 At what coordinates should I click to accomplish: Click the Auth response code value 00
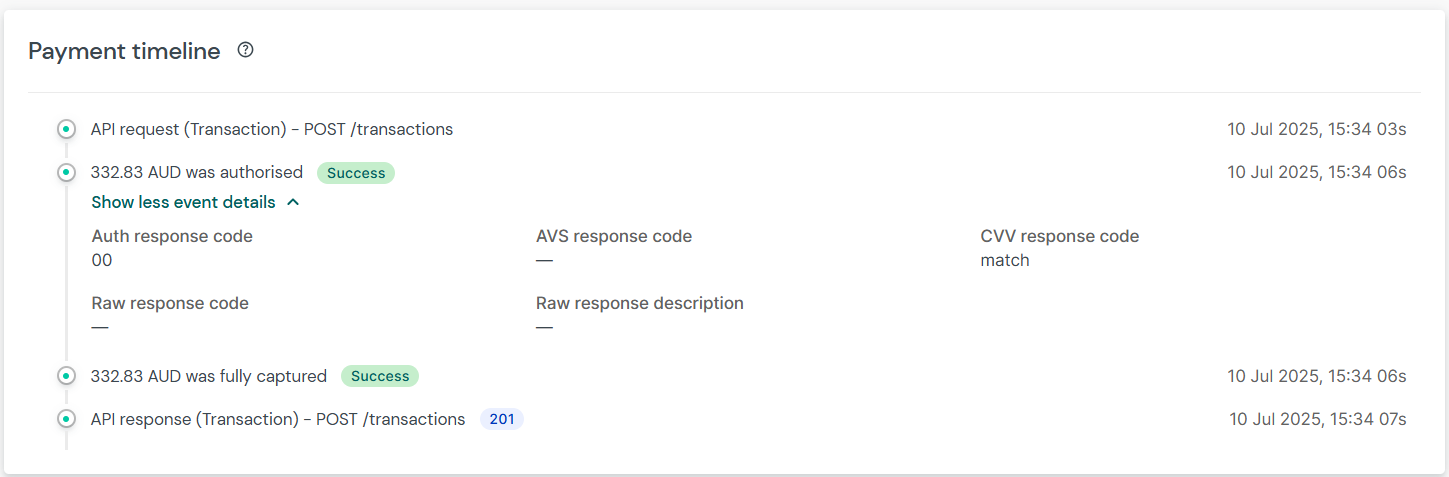102,261
